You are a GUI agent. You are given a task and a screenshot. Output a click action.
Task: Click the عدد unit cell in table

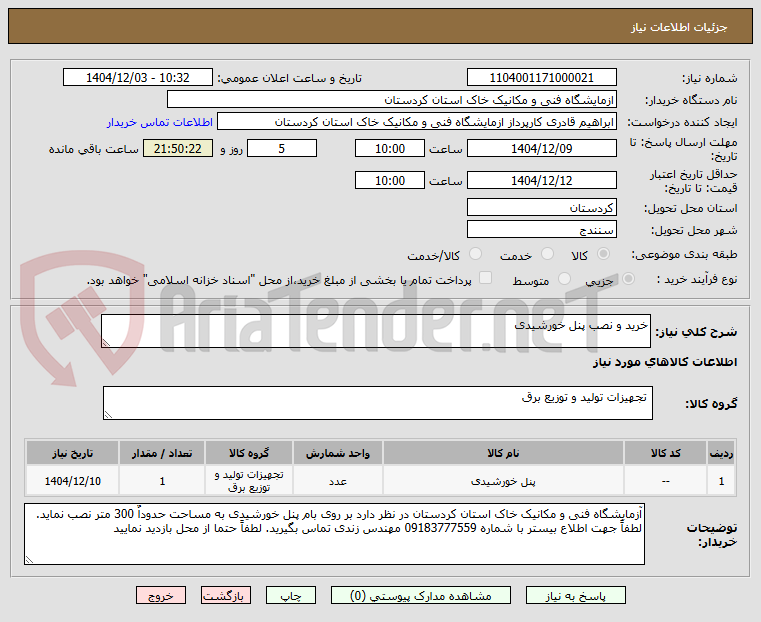point(338,481)
